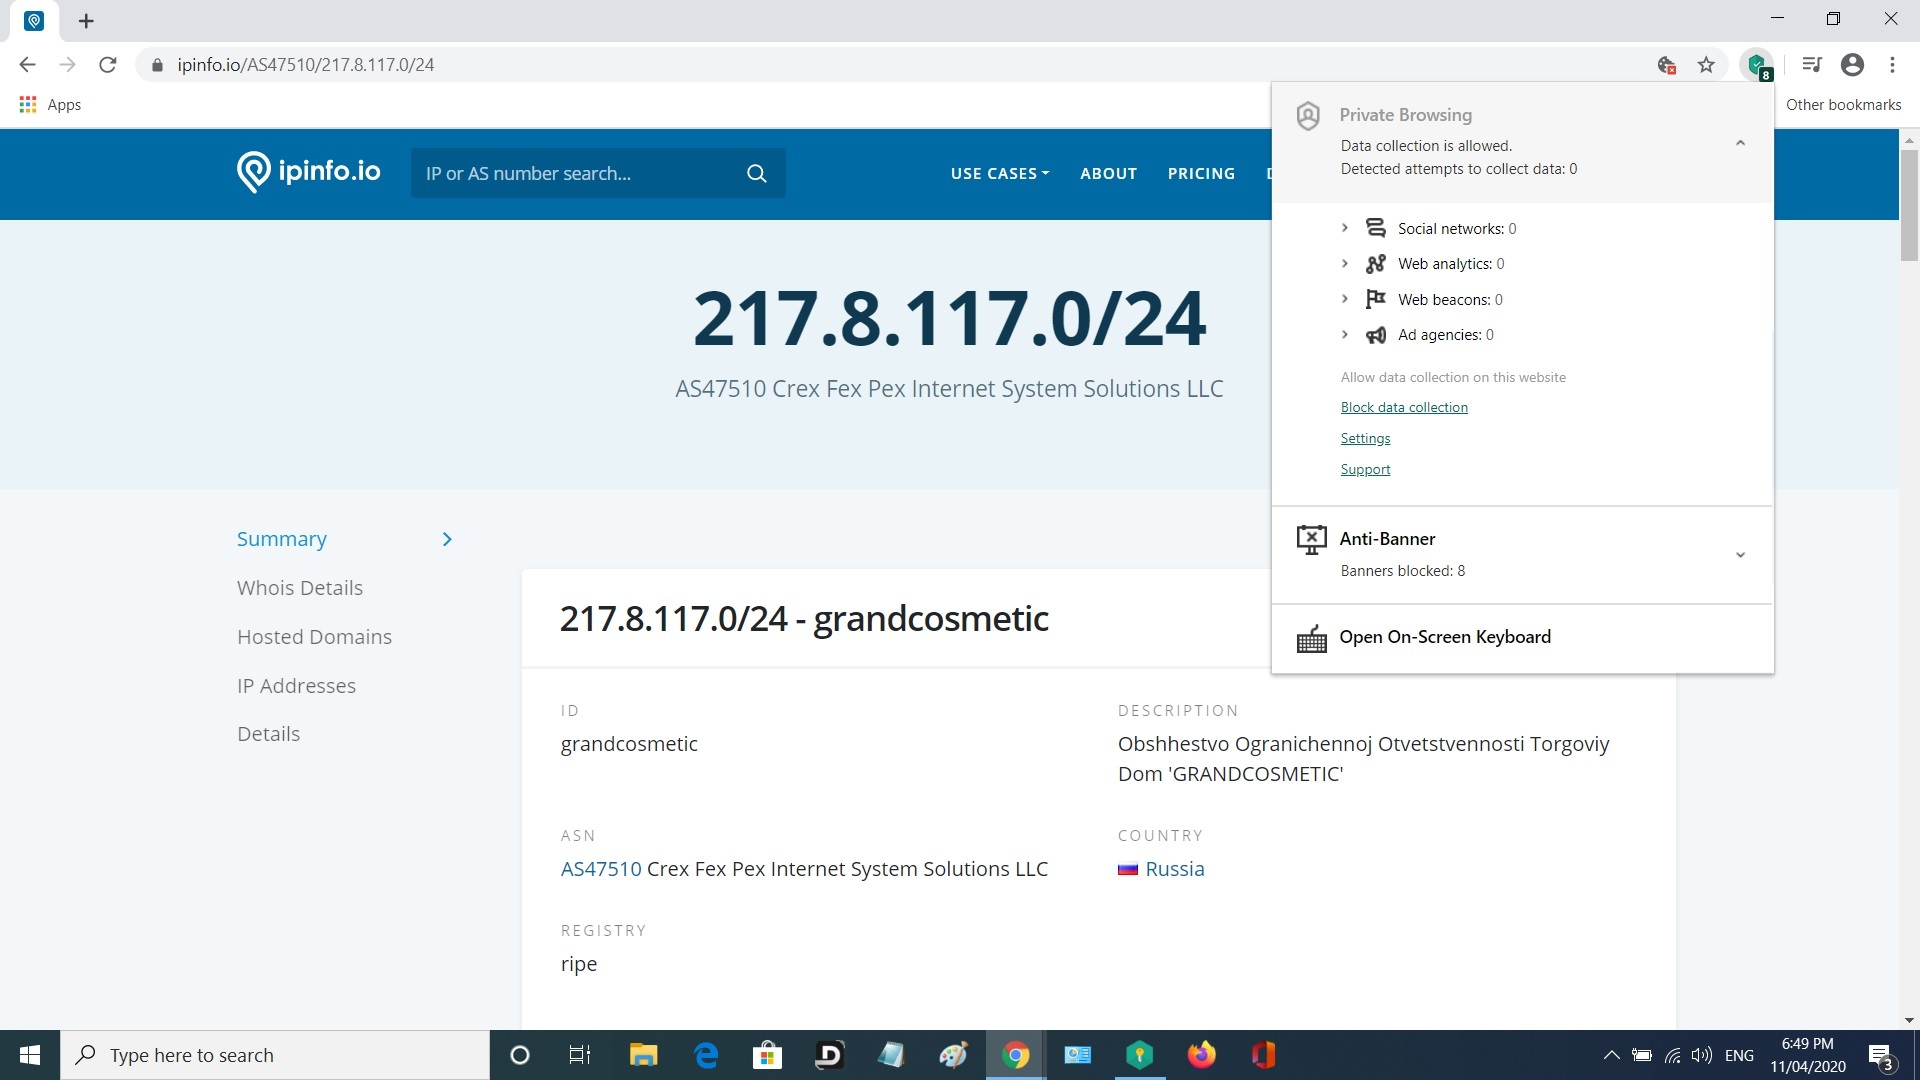This screenshot has height=1080, width=1920.
Task: Open the Support link
Action: click(x=1365, y=469)
